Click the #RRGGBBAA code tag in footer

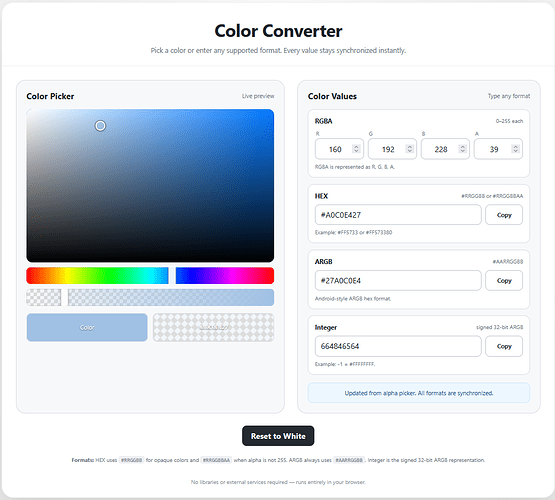(x=216, y=460)
